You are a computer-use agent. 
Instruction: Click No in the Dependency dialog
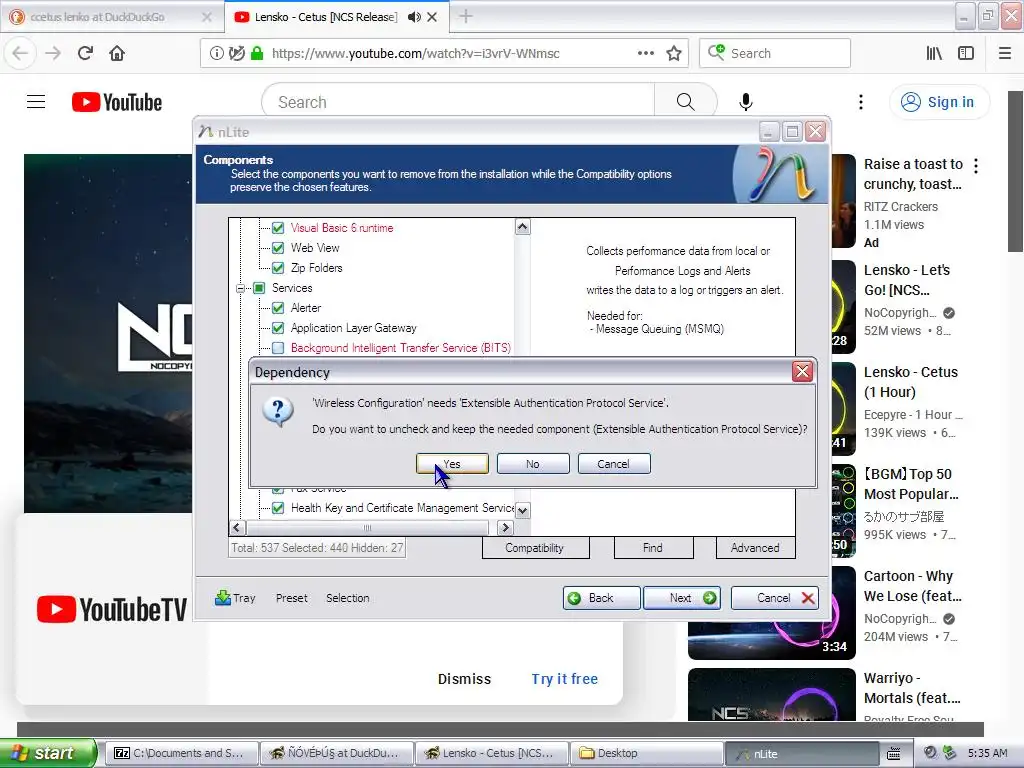coord(533,464)
